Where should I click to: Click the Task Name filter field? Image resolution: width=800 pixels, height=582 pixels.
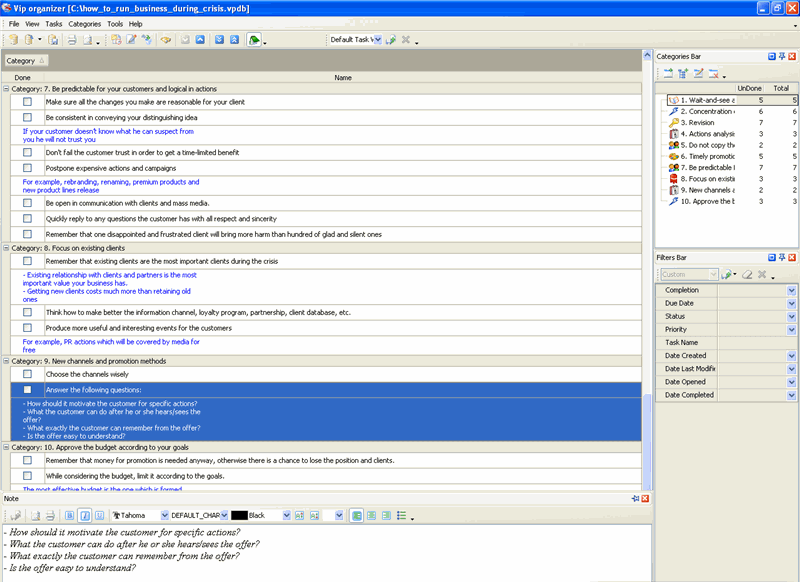click(x=757, y=343)
